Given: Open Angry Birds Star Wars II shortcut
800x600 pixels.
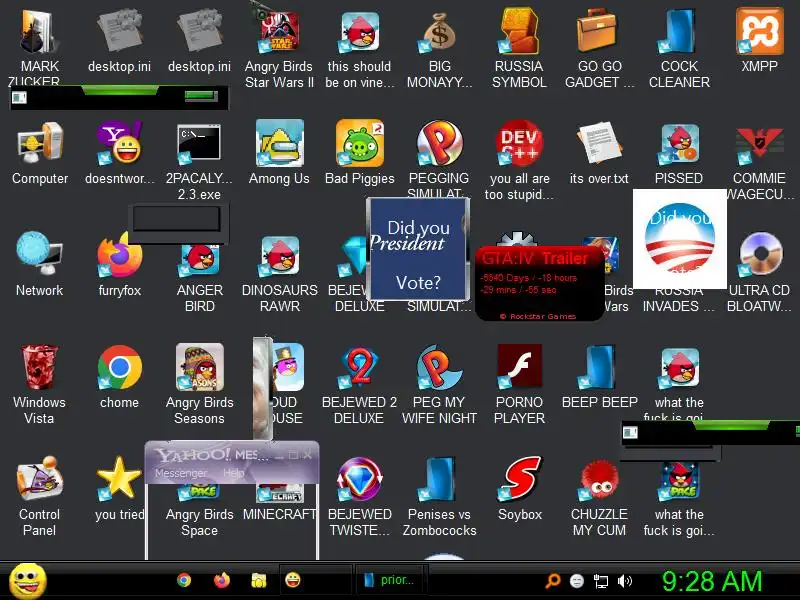Looking at the screenshot, I should click(279, 33).
